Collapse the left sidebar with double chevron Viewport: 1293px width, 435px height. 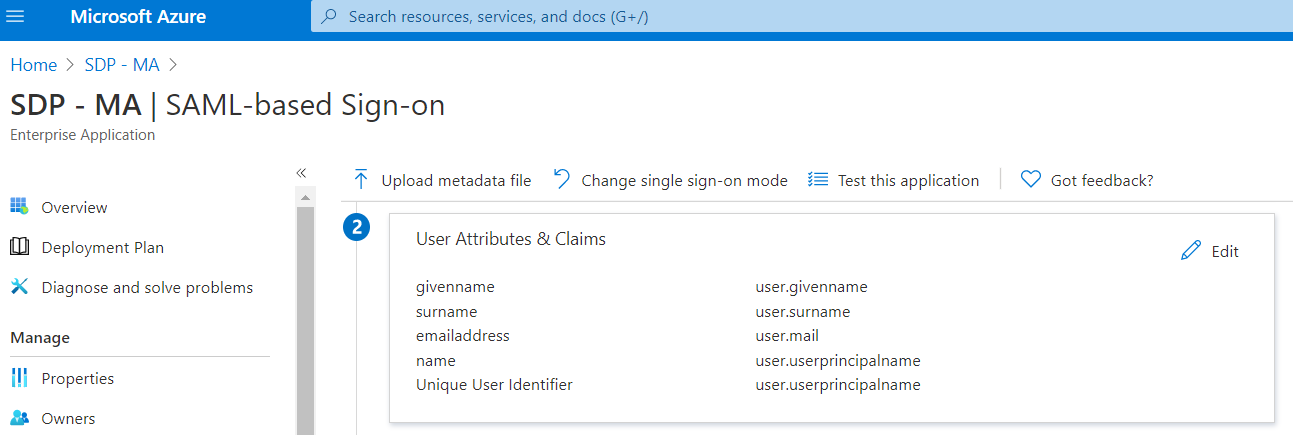pyautogui.click(x=301, y=173)
